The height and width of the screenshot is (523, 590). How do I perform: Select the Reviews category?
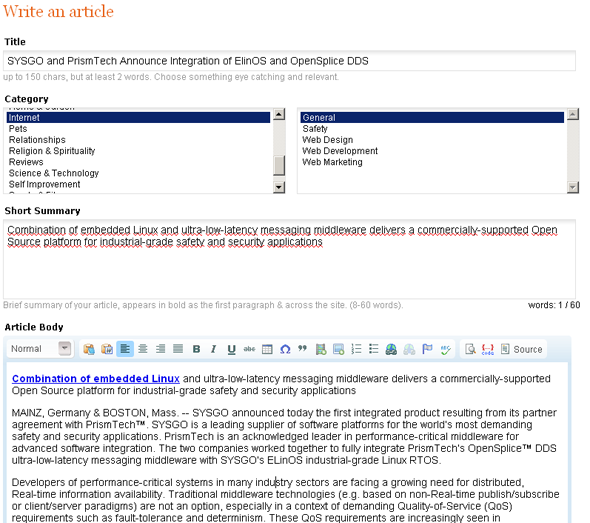click(x=138, y=162)
